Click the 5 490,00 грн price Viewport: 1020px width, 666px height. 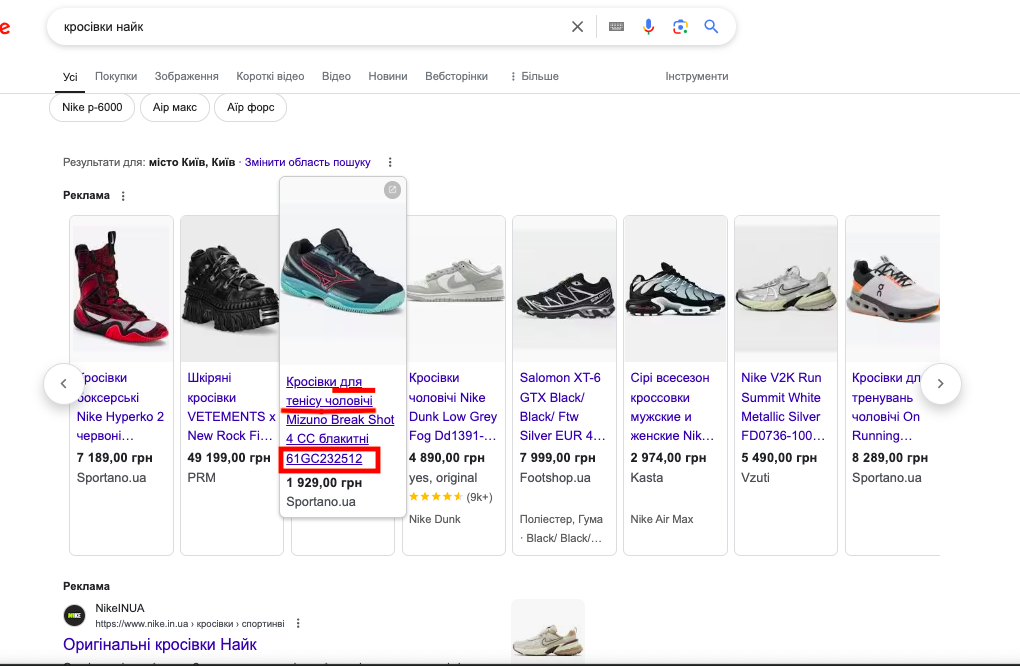[x=779, y=458]
